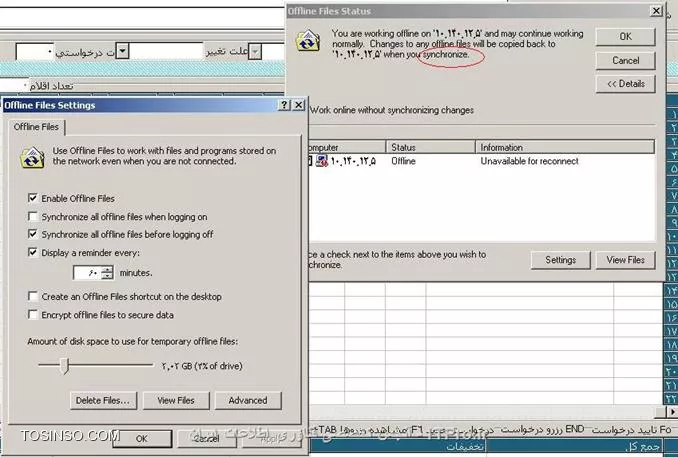
Task: Tick the checkbox beside computer ۱۰.۱۴۰.۱۲.۵ row
Action: [x=310, y=161]
